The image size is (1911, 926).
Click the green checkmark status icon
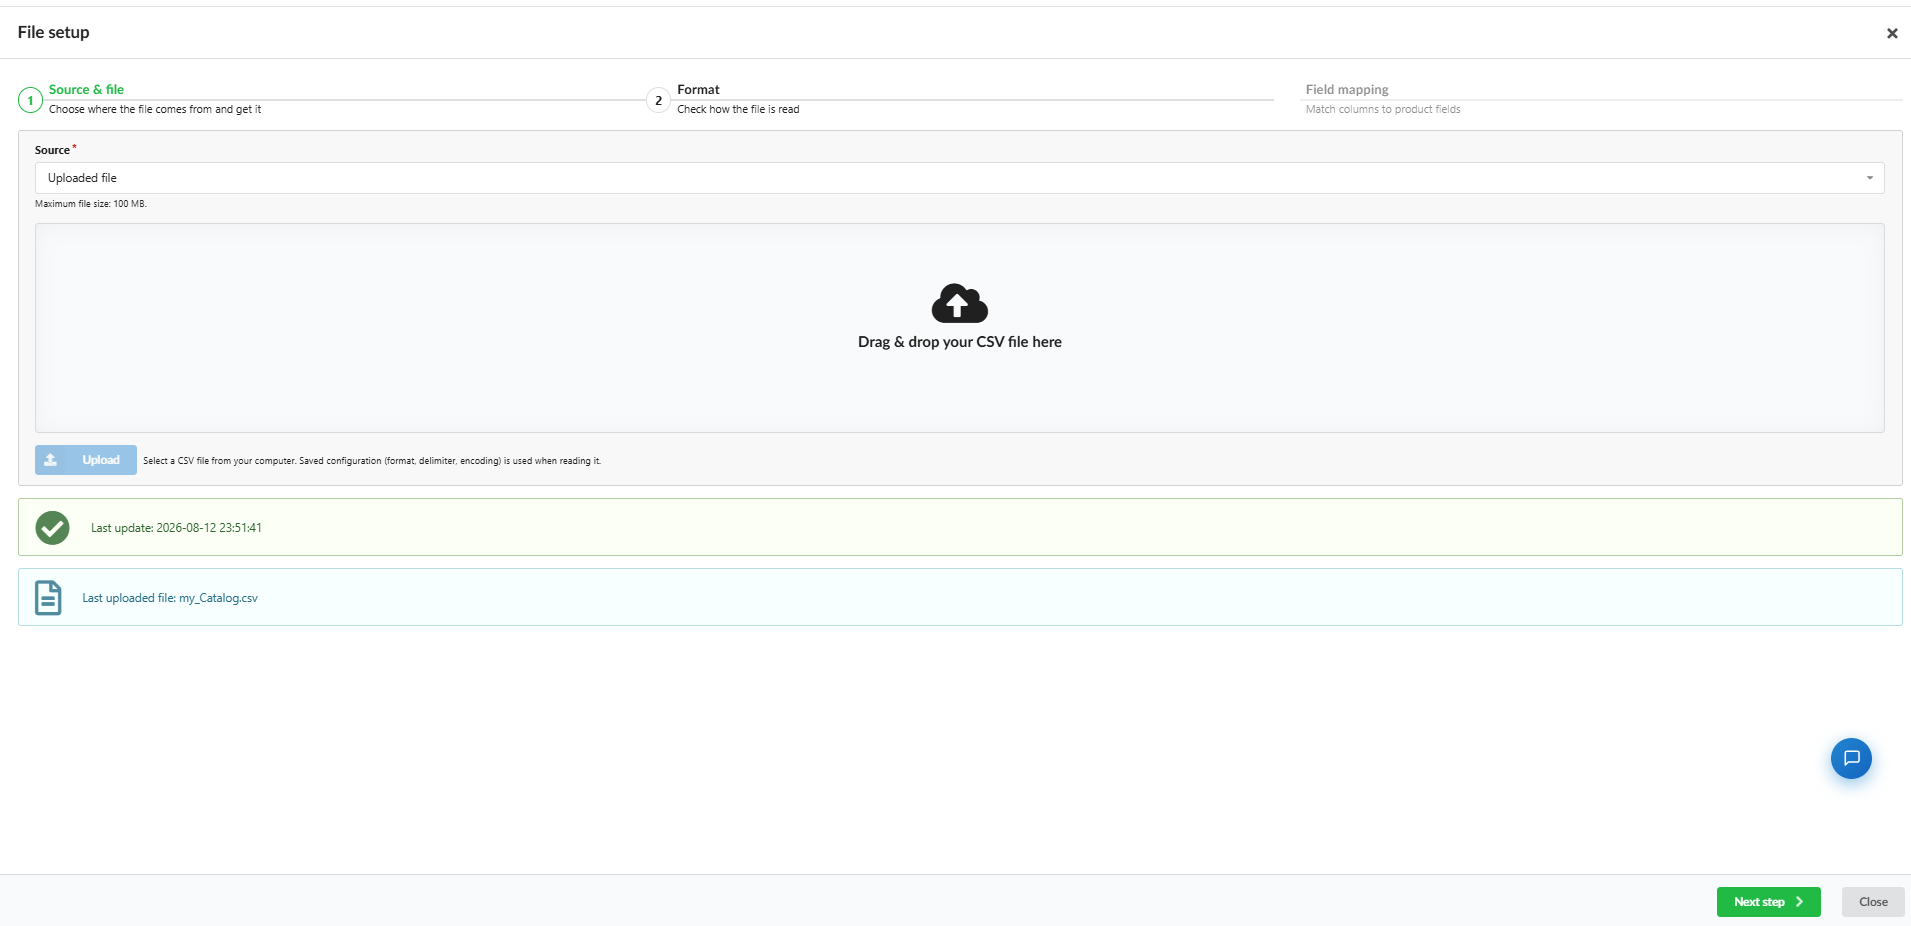coord(52,527)
